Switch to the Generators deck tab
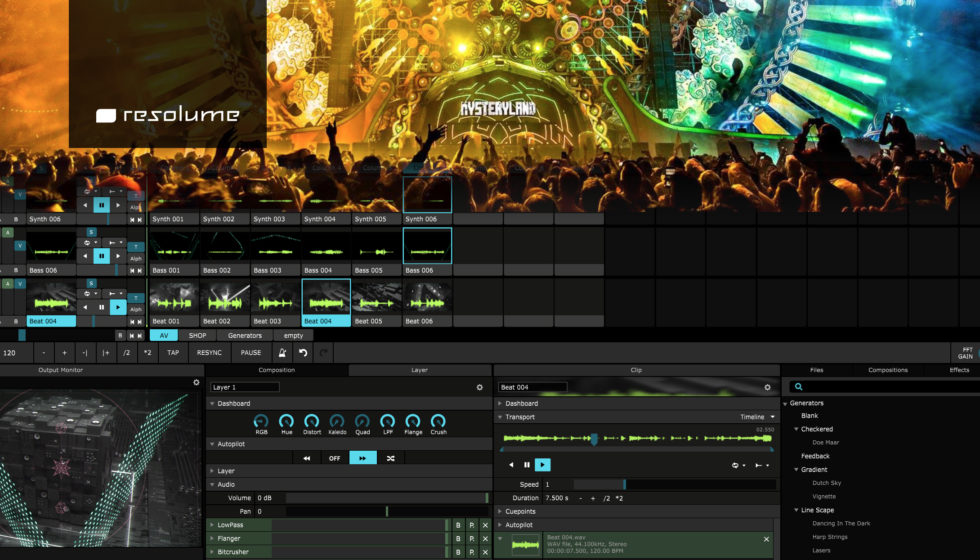This screenshot has width=980, height=560. [245, 336]
